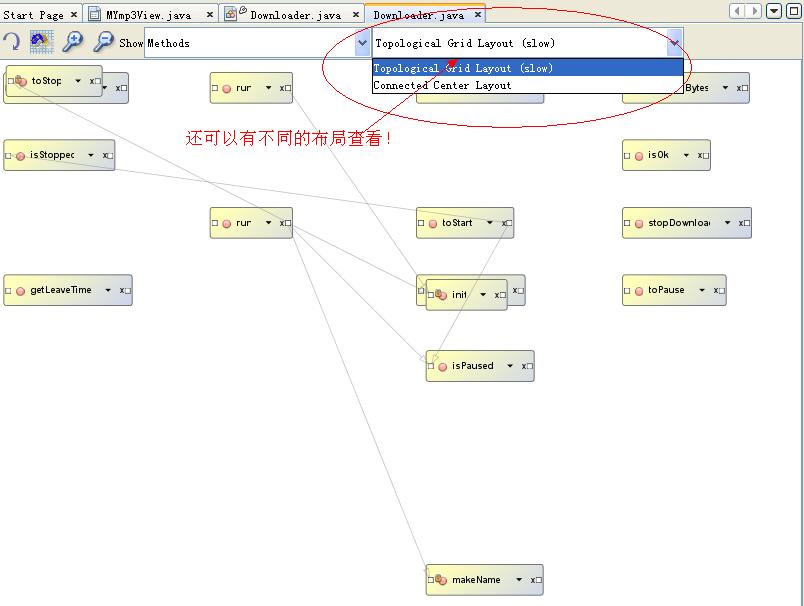
Task: Close the Start Page tab
Action: [74, 14]
